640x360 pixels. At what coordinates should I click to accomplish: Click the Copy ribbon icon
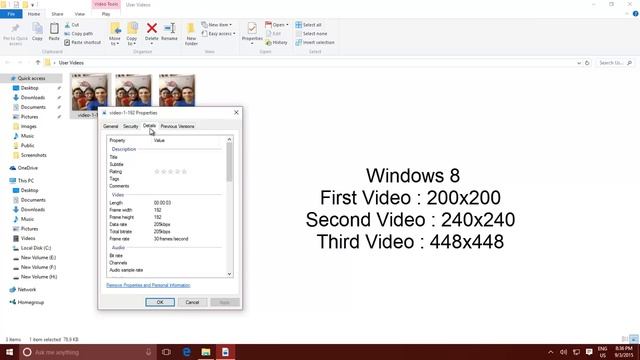[x=37, y=32]
